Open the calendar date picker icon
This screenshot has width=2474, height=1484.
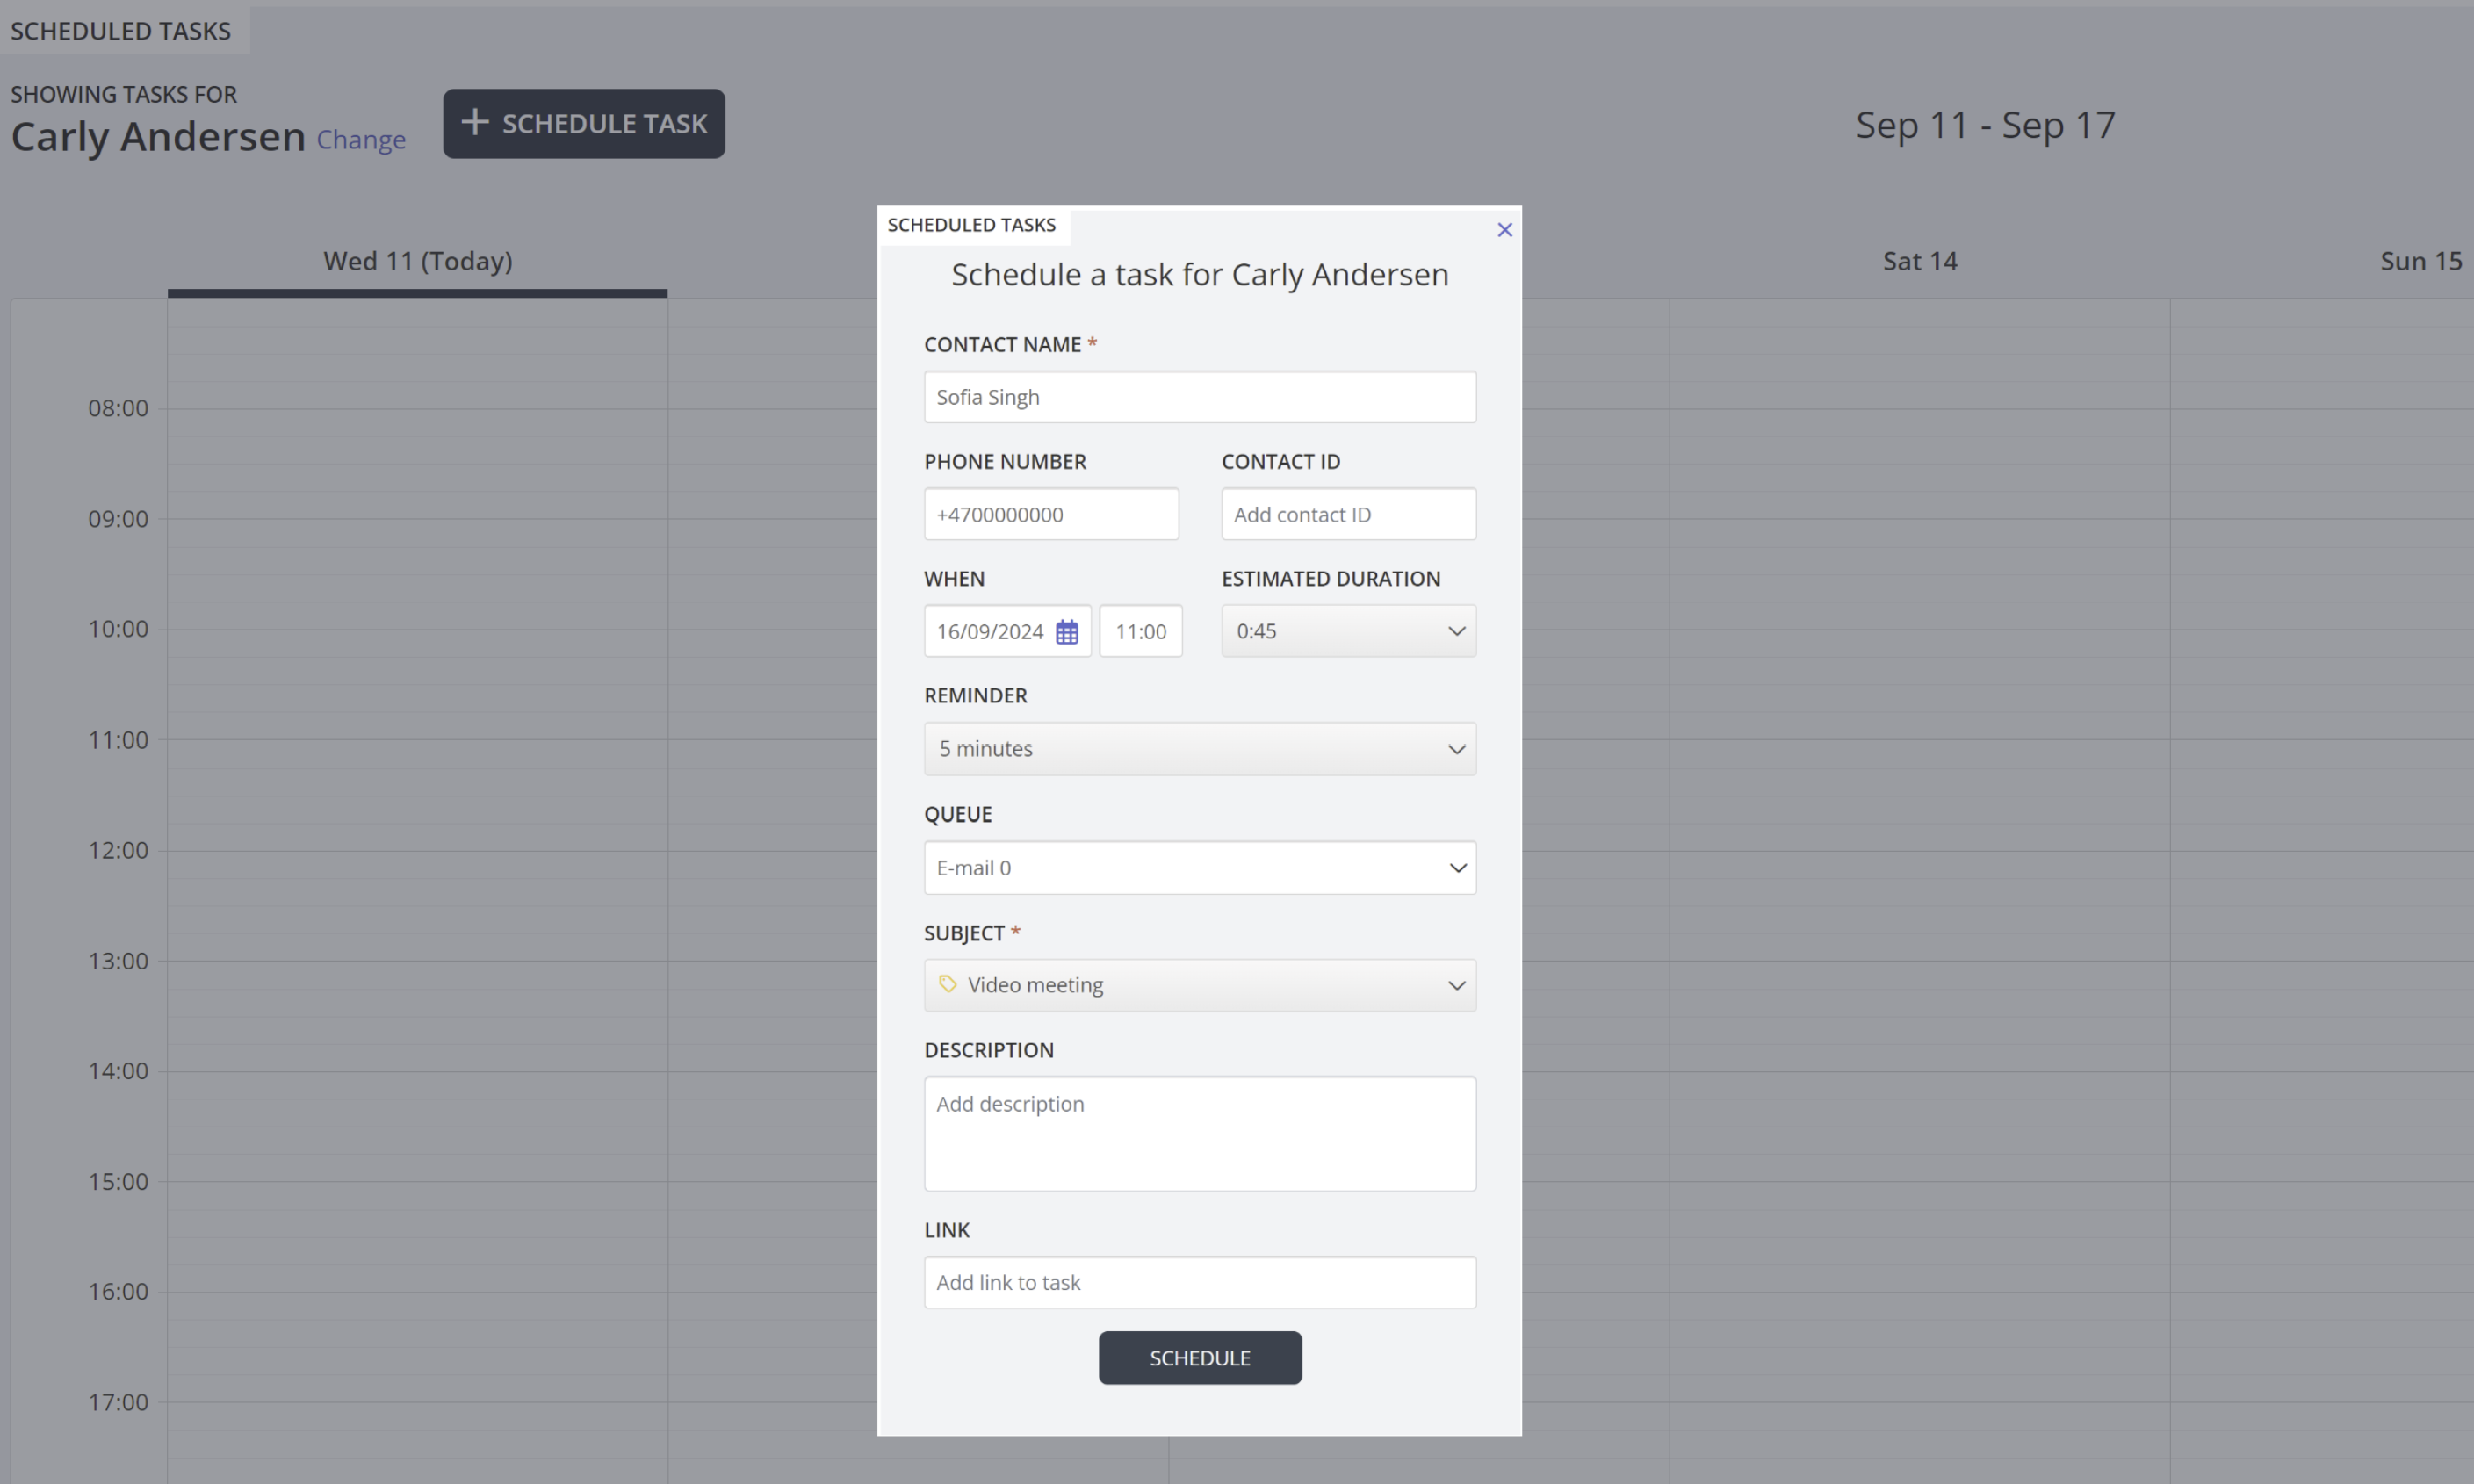point(1067,632)
